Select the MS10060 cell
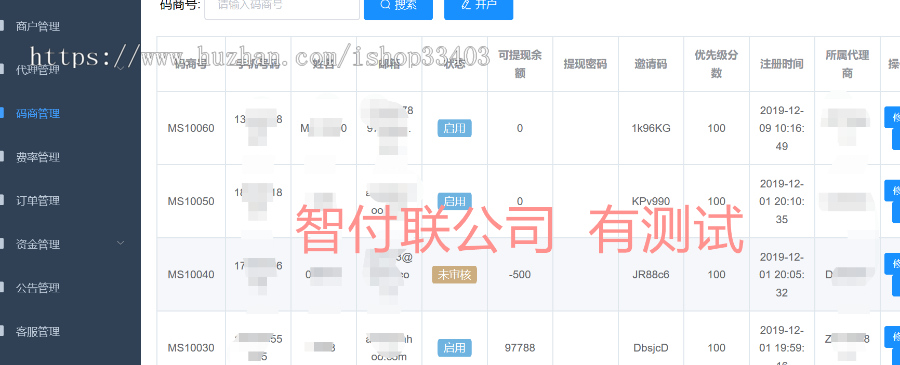 [x=191, y=128]
